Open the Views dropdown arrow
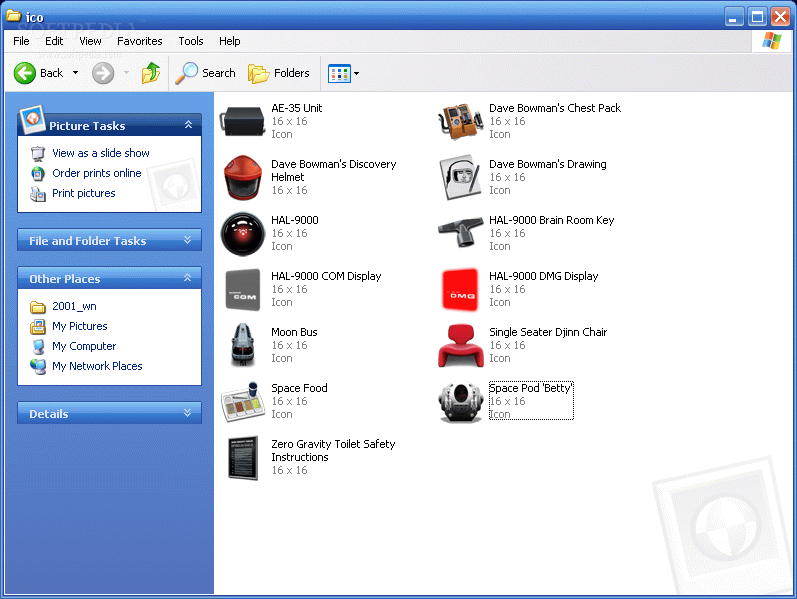This screenshot has height=599, width=797. [356, 74]
